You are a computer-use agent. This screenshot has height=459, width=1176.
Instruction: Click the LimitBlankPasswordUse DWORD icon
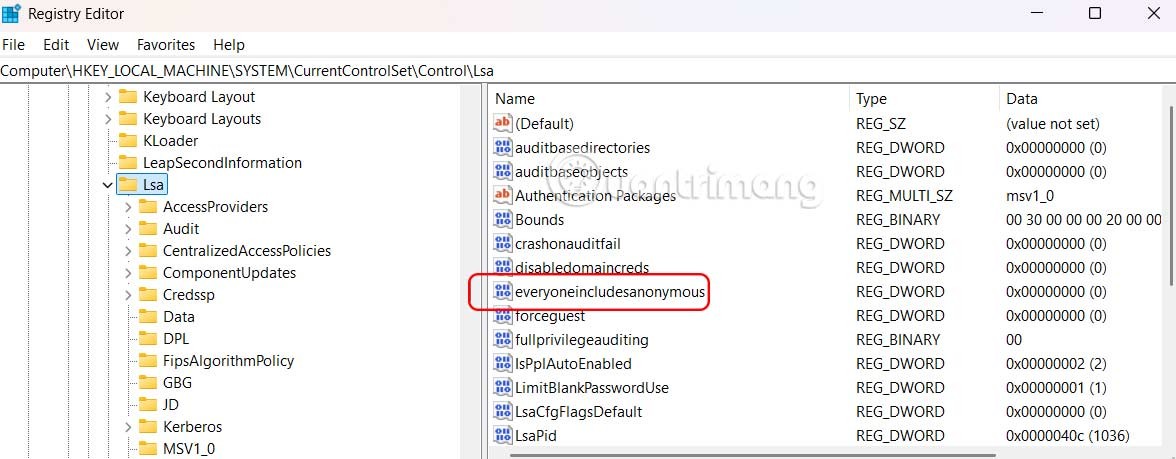(502, 387)
